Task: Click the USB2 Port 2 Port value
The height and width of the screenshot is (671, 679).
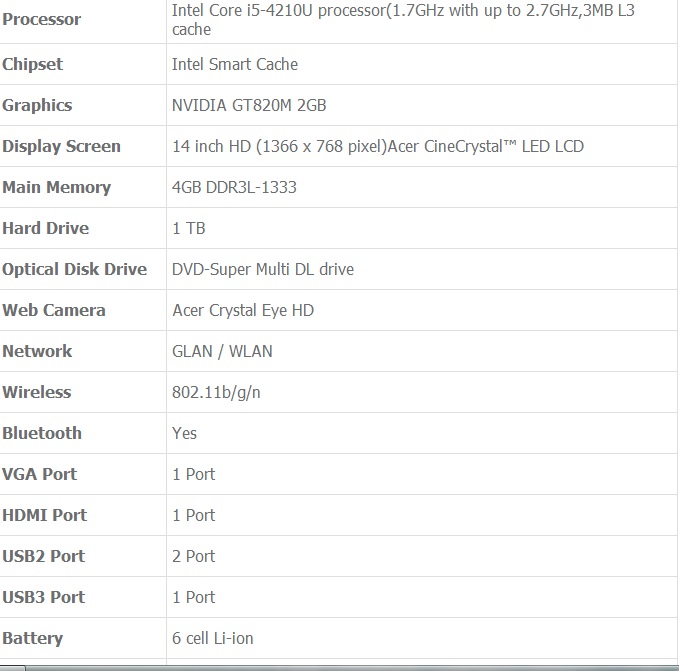Action: pyautogui.click(x=194, y=556)
